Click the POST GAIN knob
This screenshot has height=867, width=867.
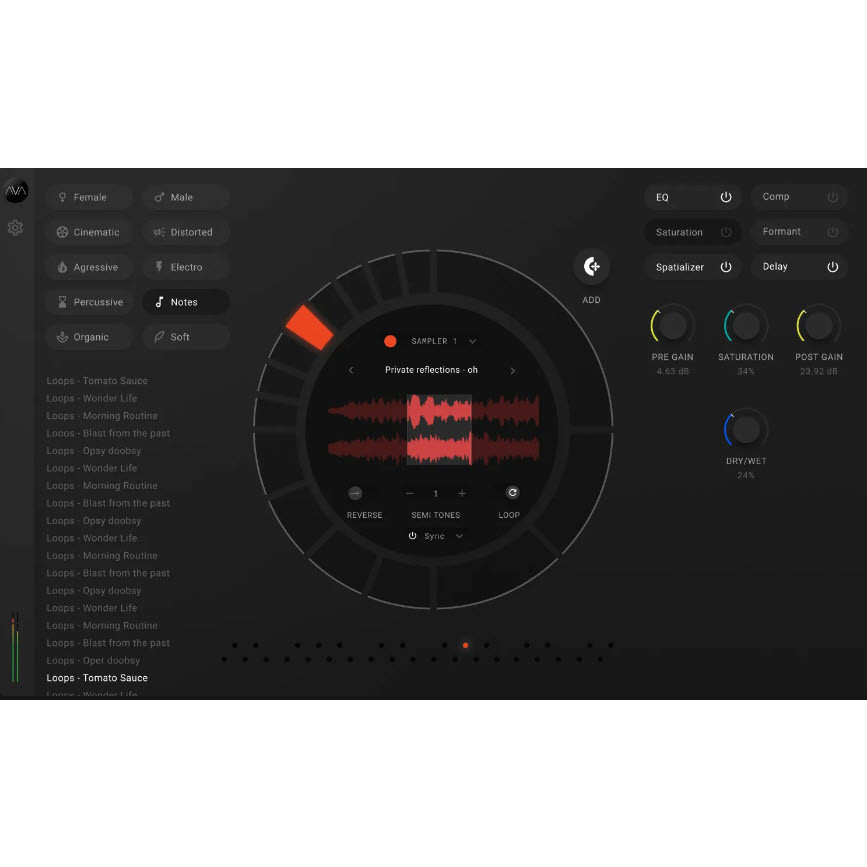click(x=819, y=326)
